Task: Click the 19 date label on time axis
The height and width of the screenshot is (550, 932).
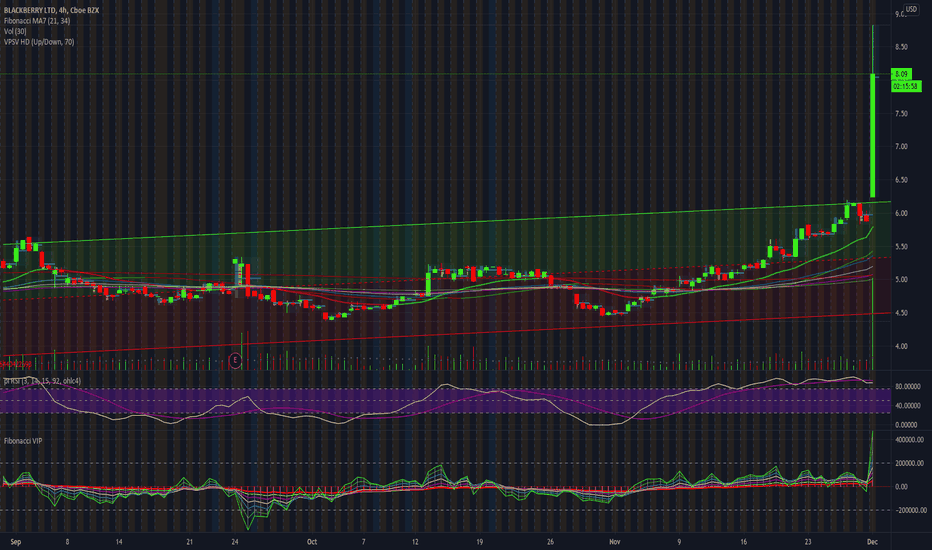Action: pos(479,542)
